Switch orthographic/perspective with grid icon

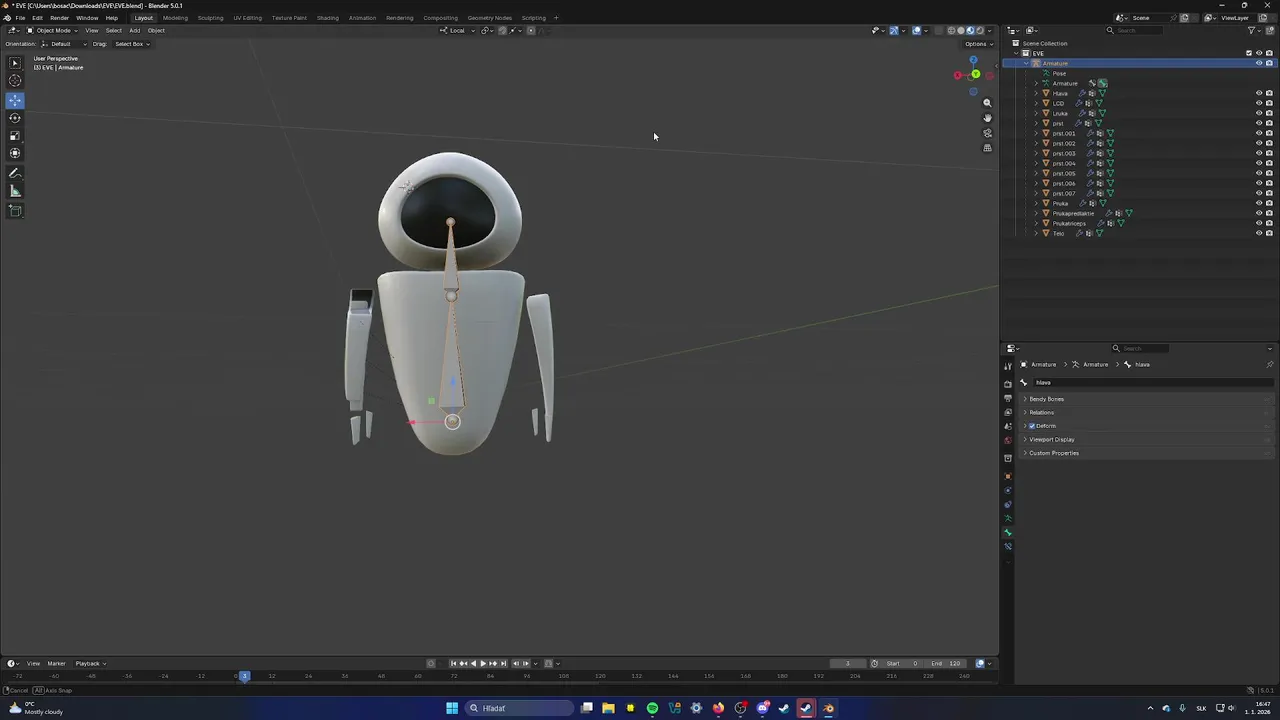click(987, 148)
